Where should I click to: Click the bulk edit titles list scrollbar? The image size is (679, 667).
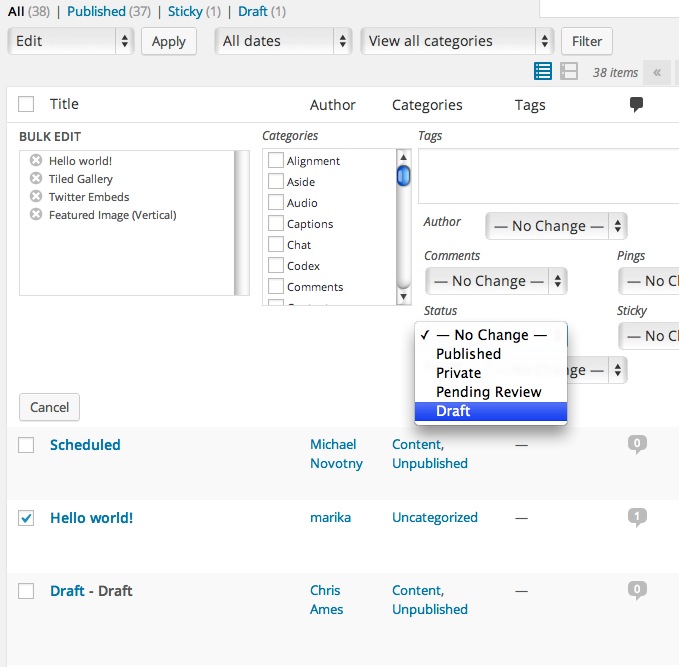[x=242, y=223]
